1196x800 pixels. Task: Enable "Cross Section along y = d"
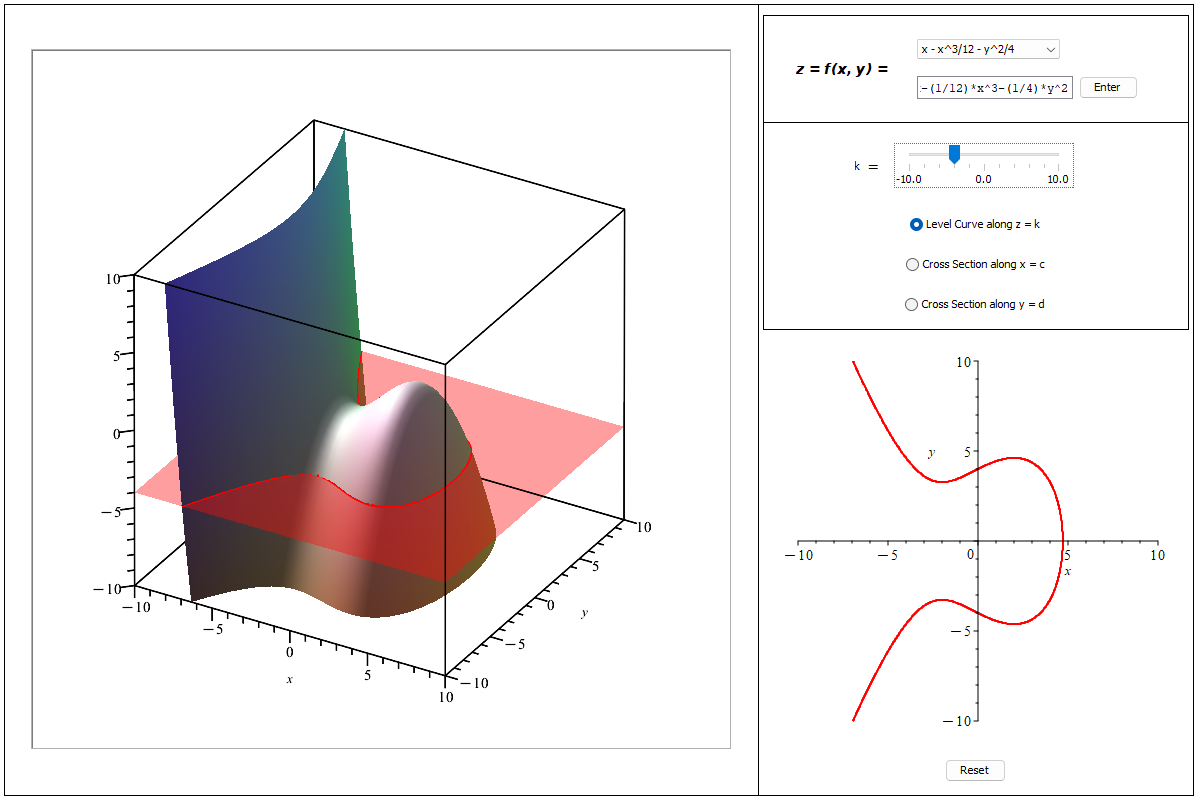(911, 304)
